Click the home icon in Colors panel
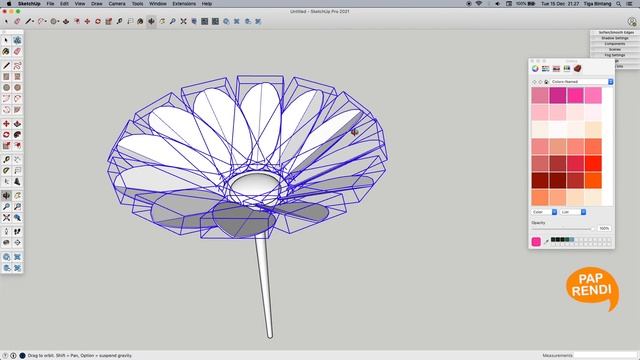This screenshot has width=640, height=360. pyautogui.click(x=547, y=82)
